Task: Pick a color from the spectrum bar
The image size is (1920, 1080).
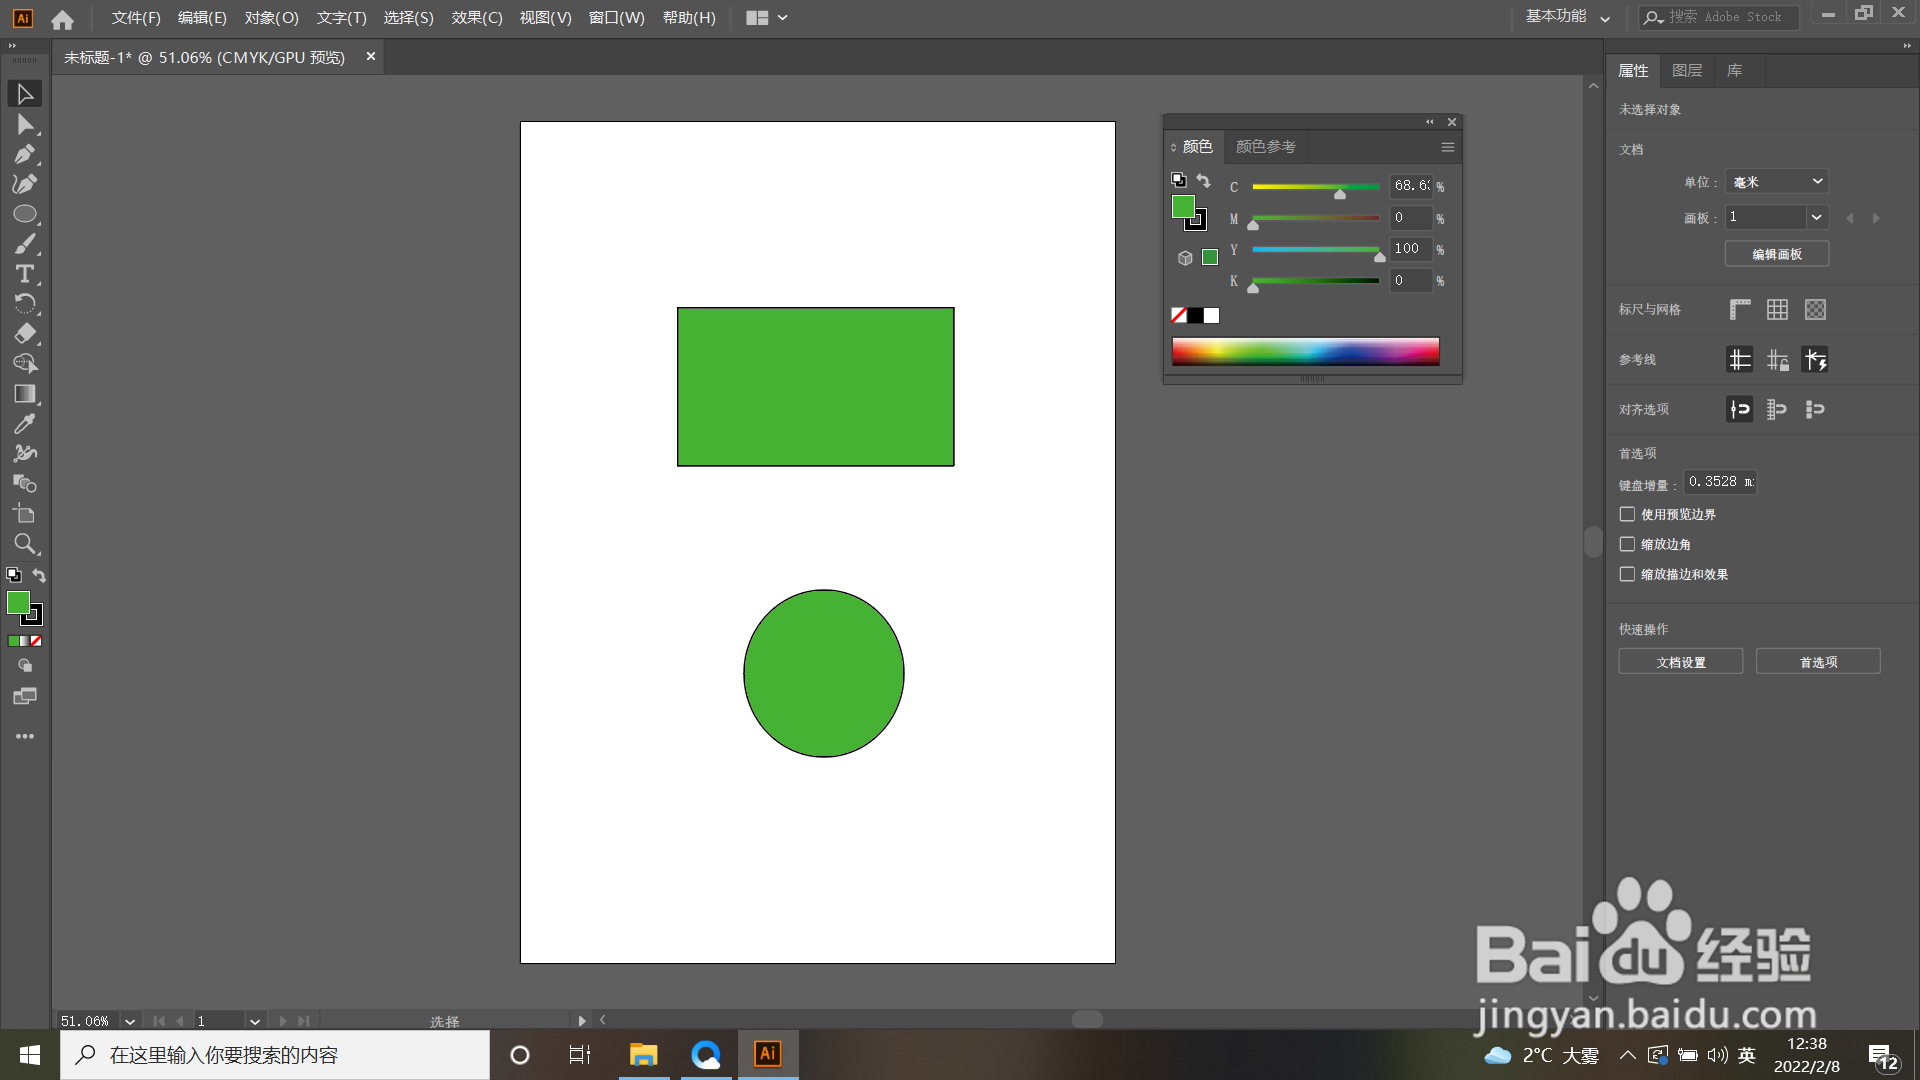Action: coord(1305,351)
